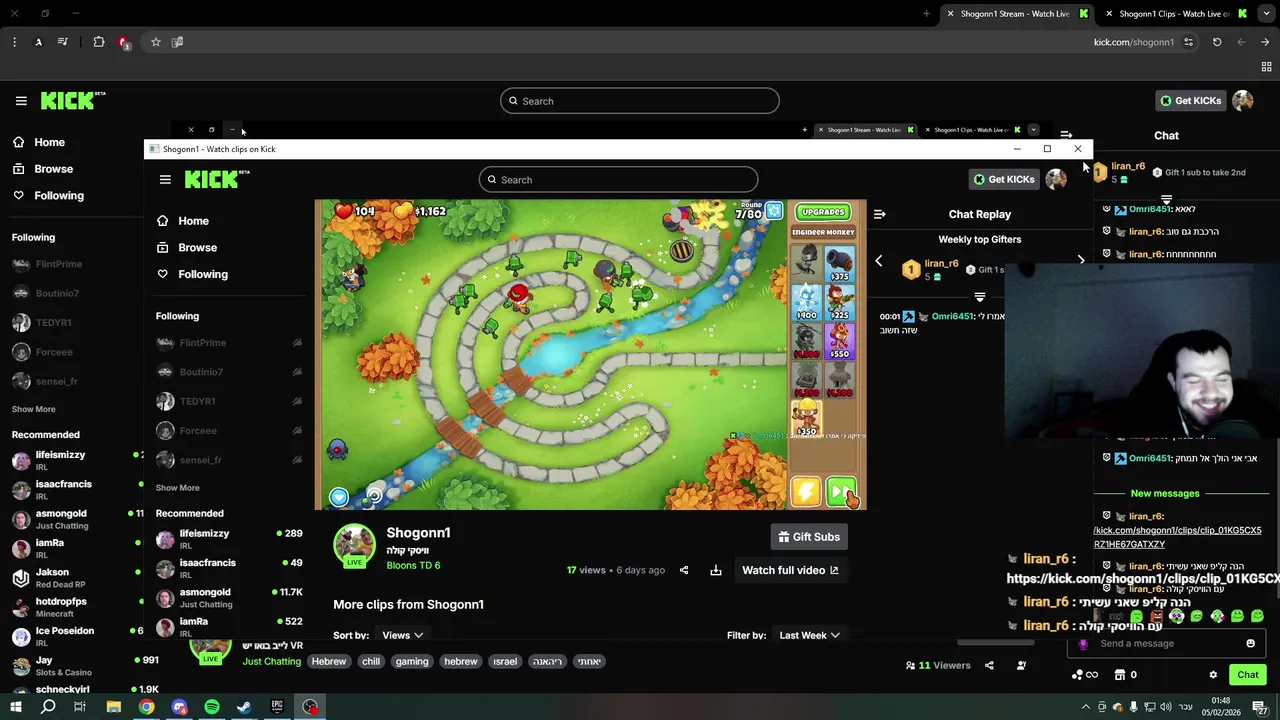The image size is (1280, 720).
Task: Collapse background Chat panel arrow icon
Action: tap(1067, 135)
